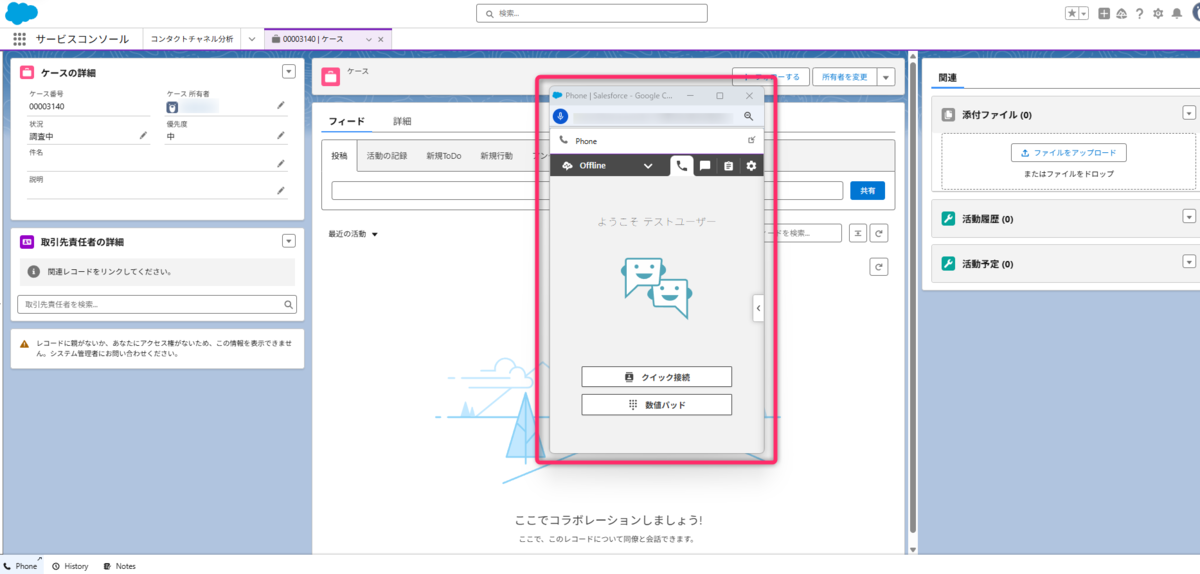Switch to the 詳細 tab
The height and width of the screenshot is (574, 1200).
(x=402, y=121)
